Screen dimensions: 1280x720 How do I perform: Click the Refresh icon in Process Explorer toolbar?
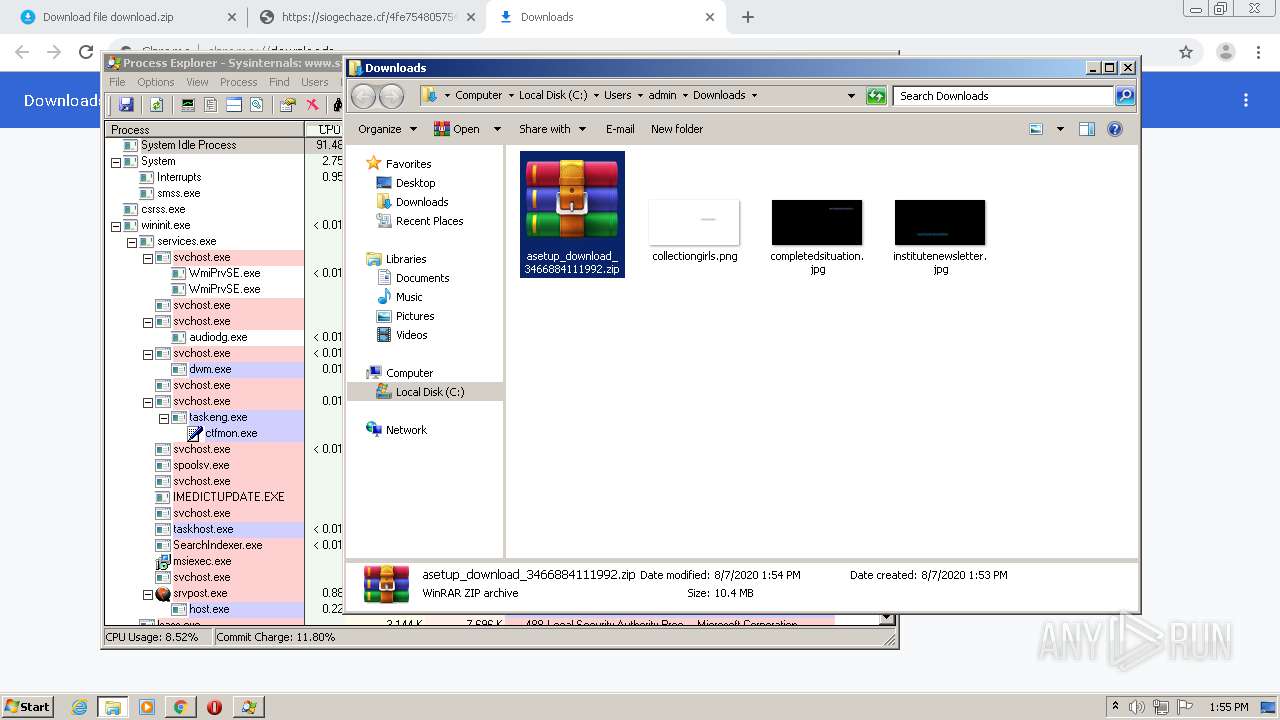[x=157, y=105]
